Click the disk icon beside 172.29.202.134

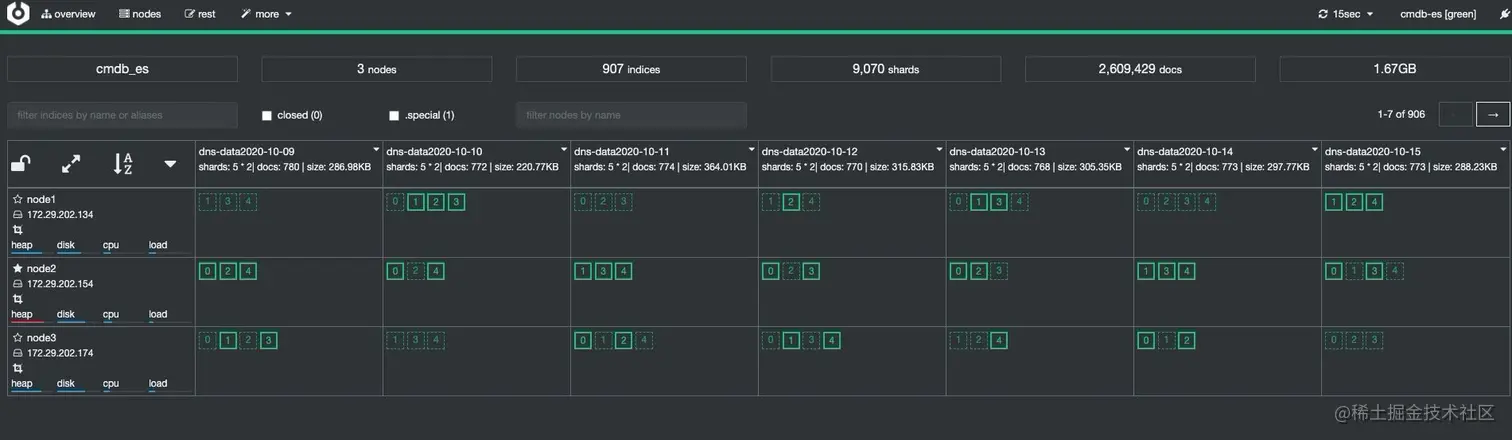pyautogui.click(x=18, y=215)
